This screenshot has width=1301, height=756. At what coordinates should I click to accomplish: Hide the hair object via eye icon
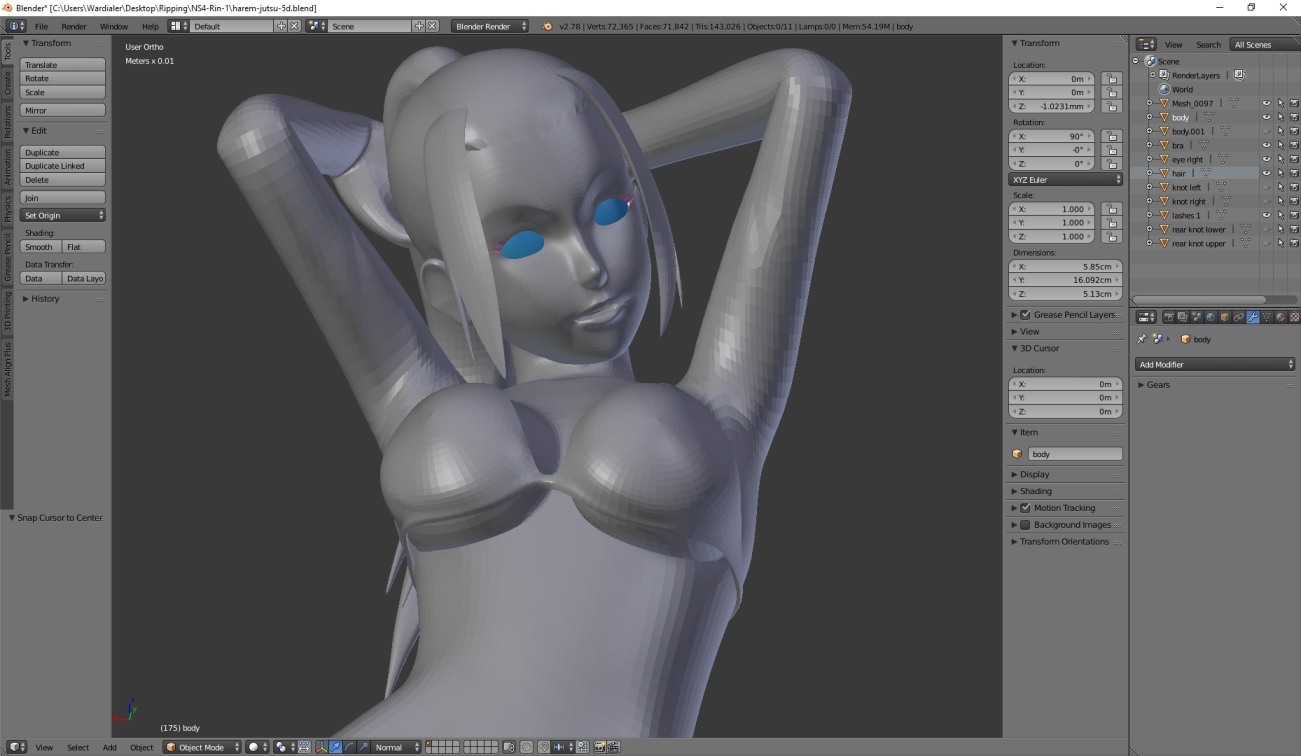1266,173
